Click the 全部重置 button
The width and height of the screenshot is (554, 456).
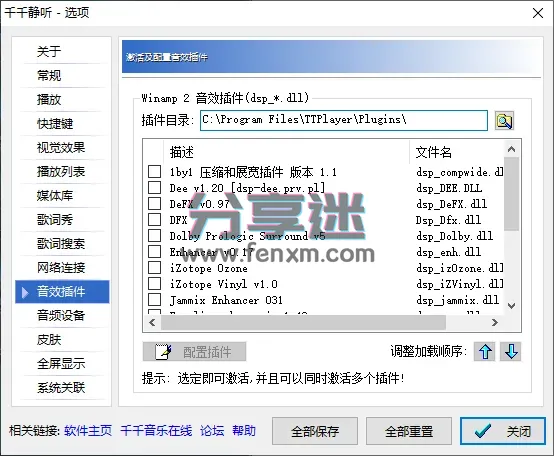click(409, 431)
